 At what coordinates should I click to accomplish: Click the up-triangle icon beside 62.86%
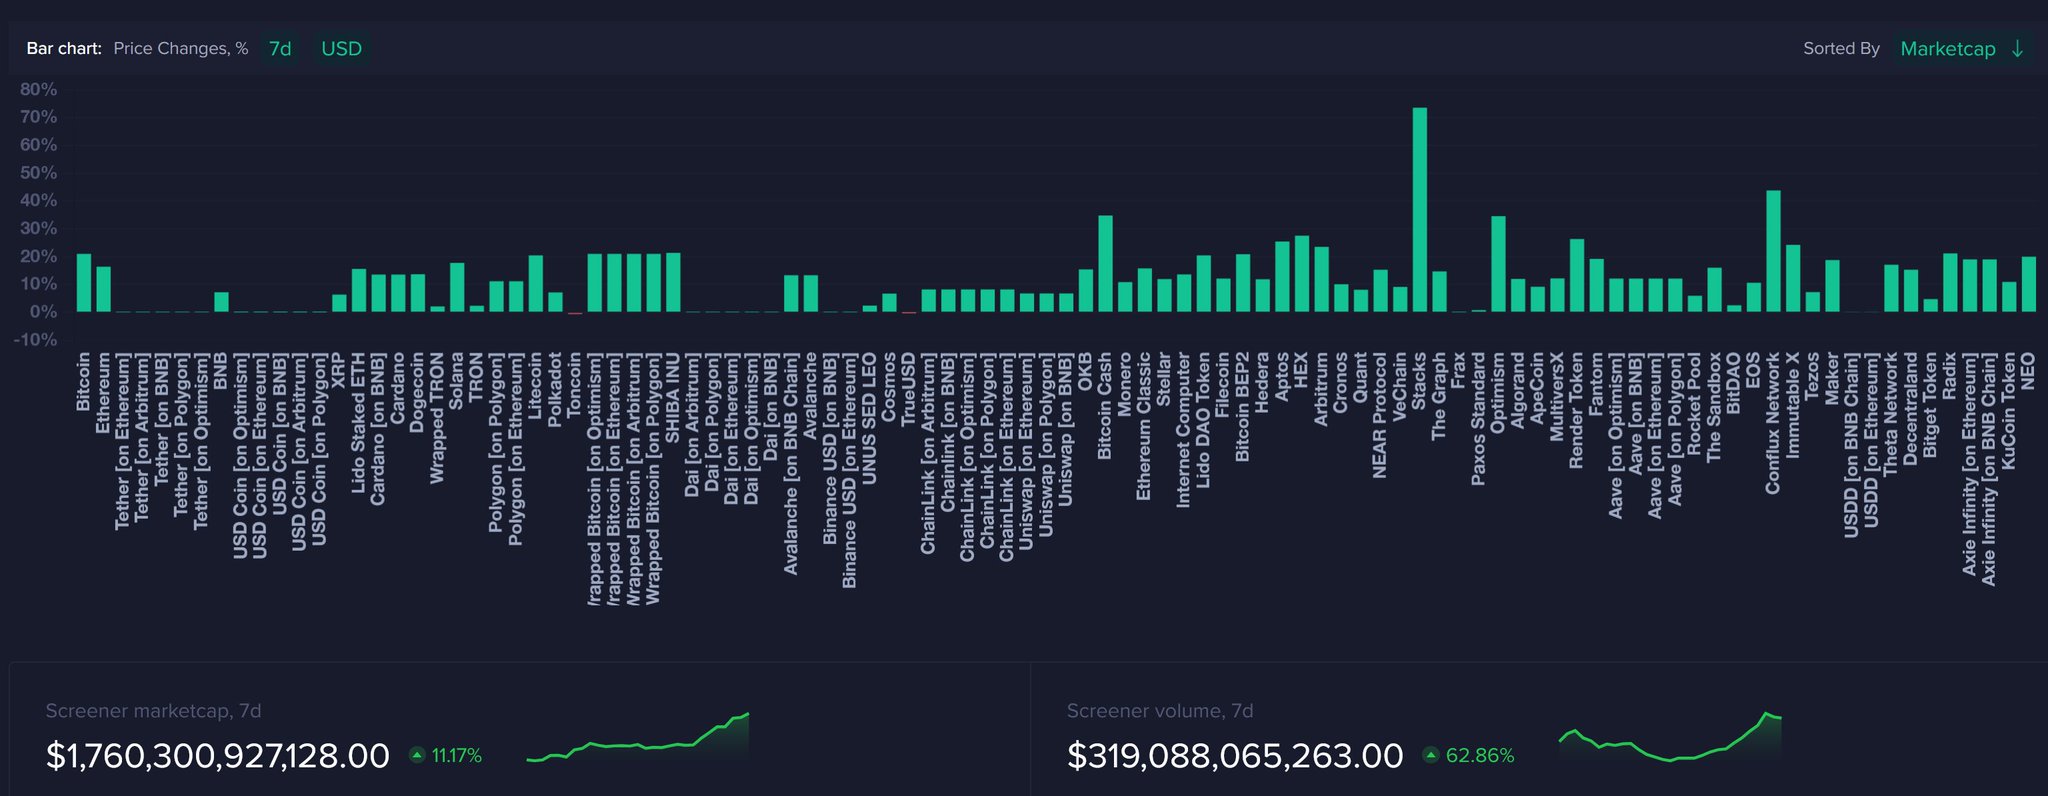(1431, 755)
